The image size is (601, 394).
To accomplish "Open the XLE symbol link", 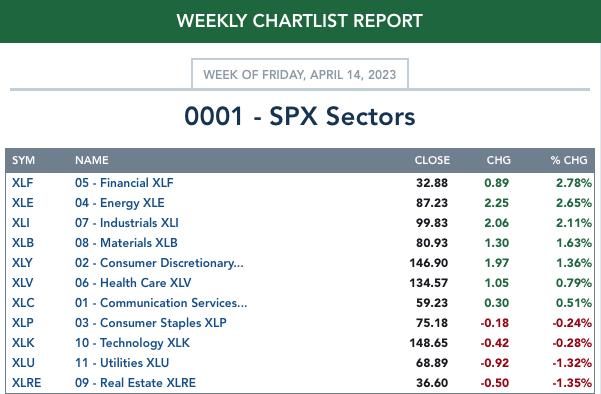I will point(23,203).
